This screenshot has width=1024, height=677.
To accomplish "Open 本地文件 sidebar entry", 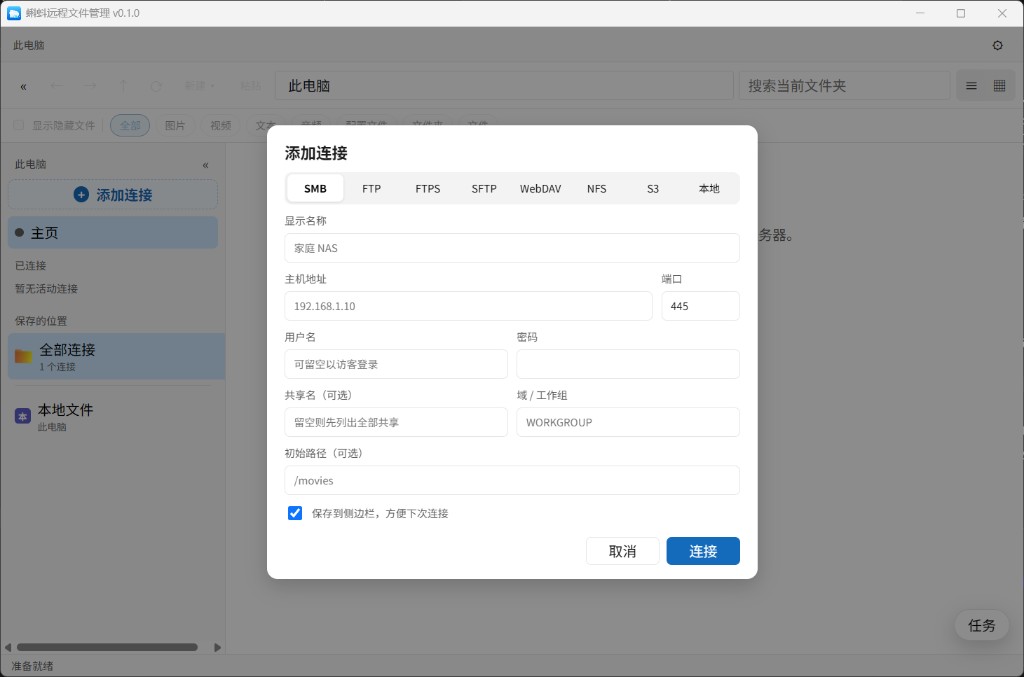I will [113, 416].
